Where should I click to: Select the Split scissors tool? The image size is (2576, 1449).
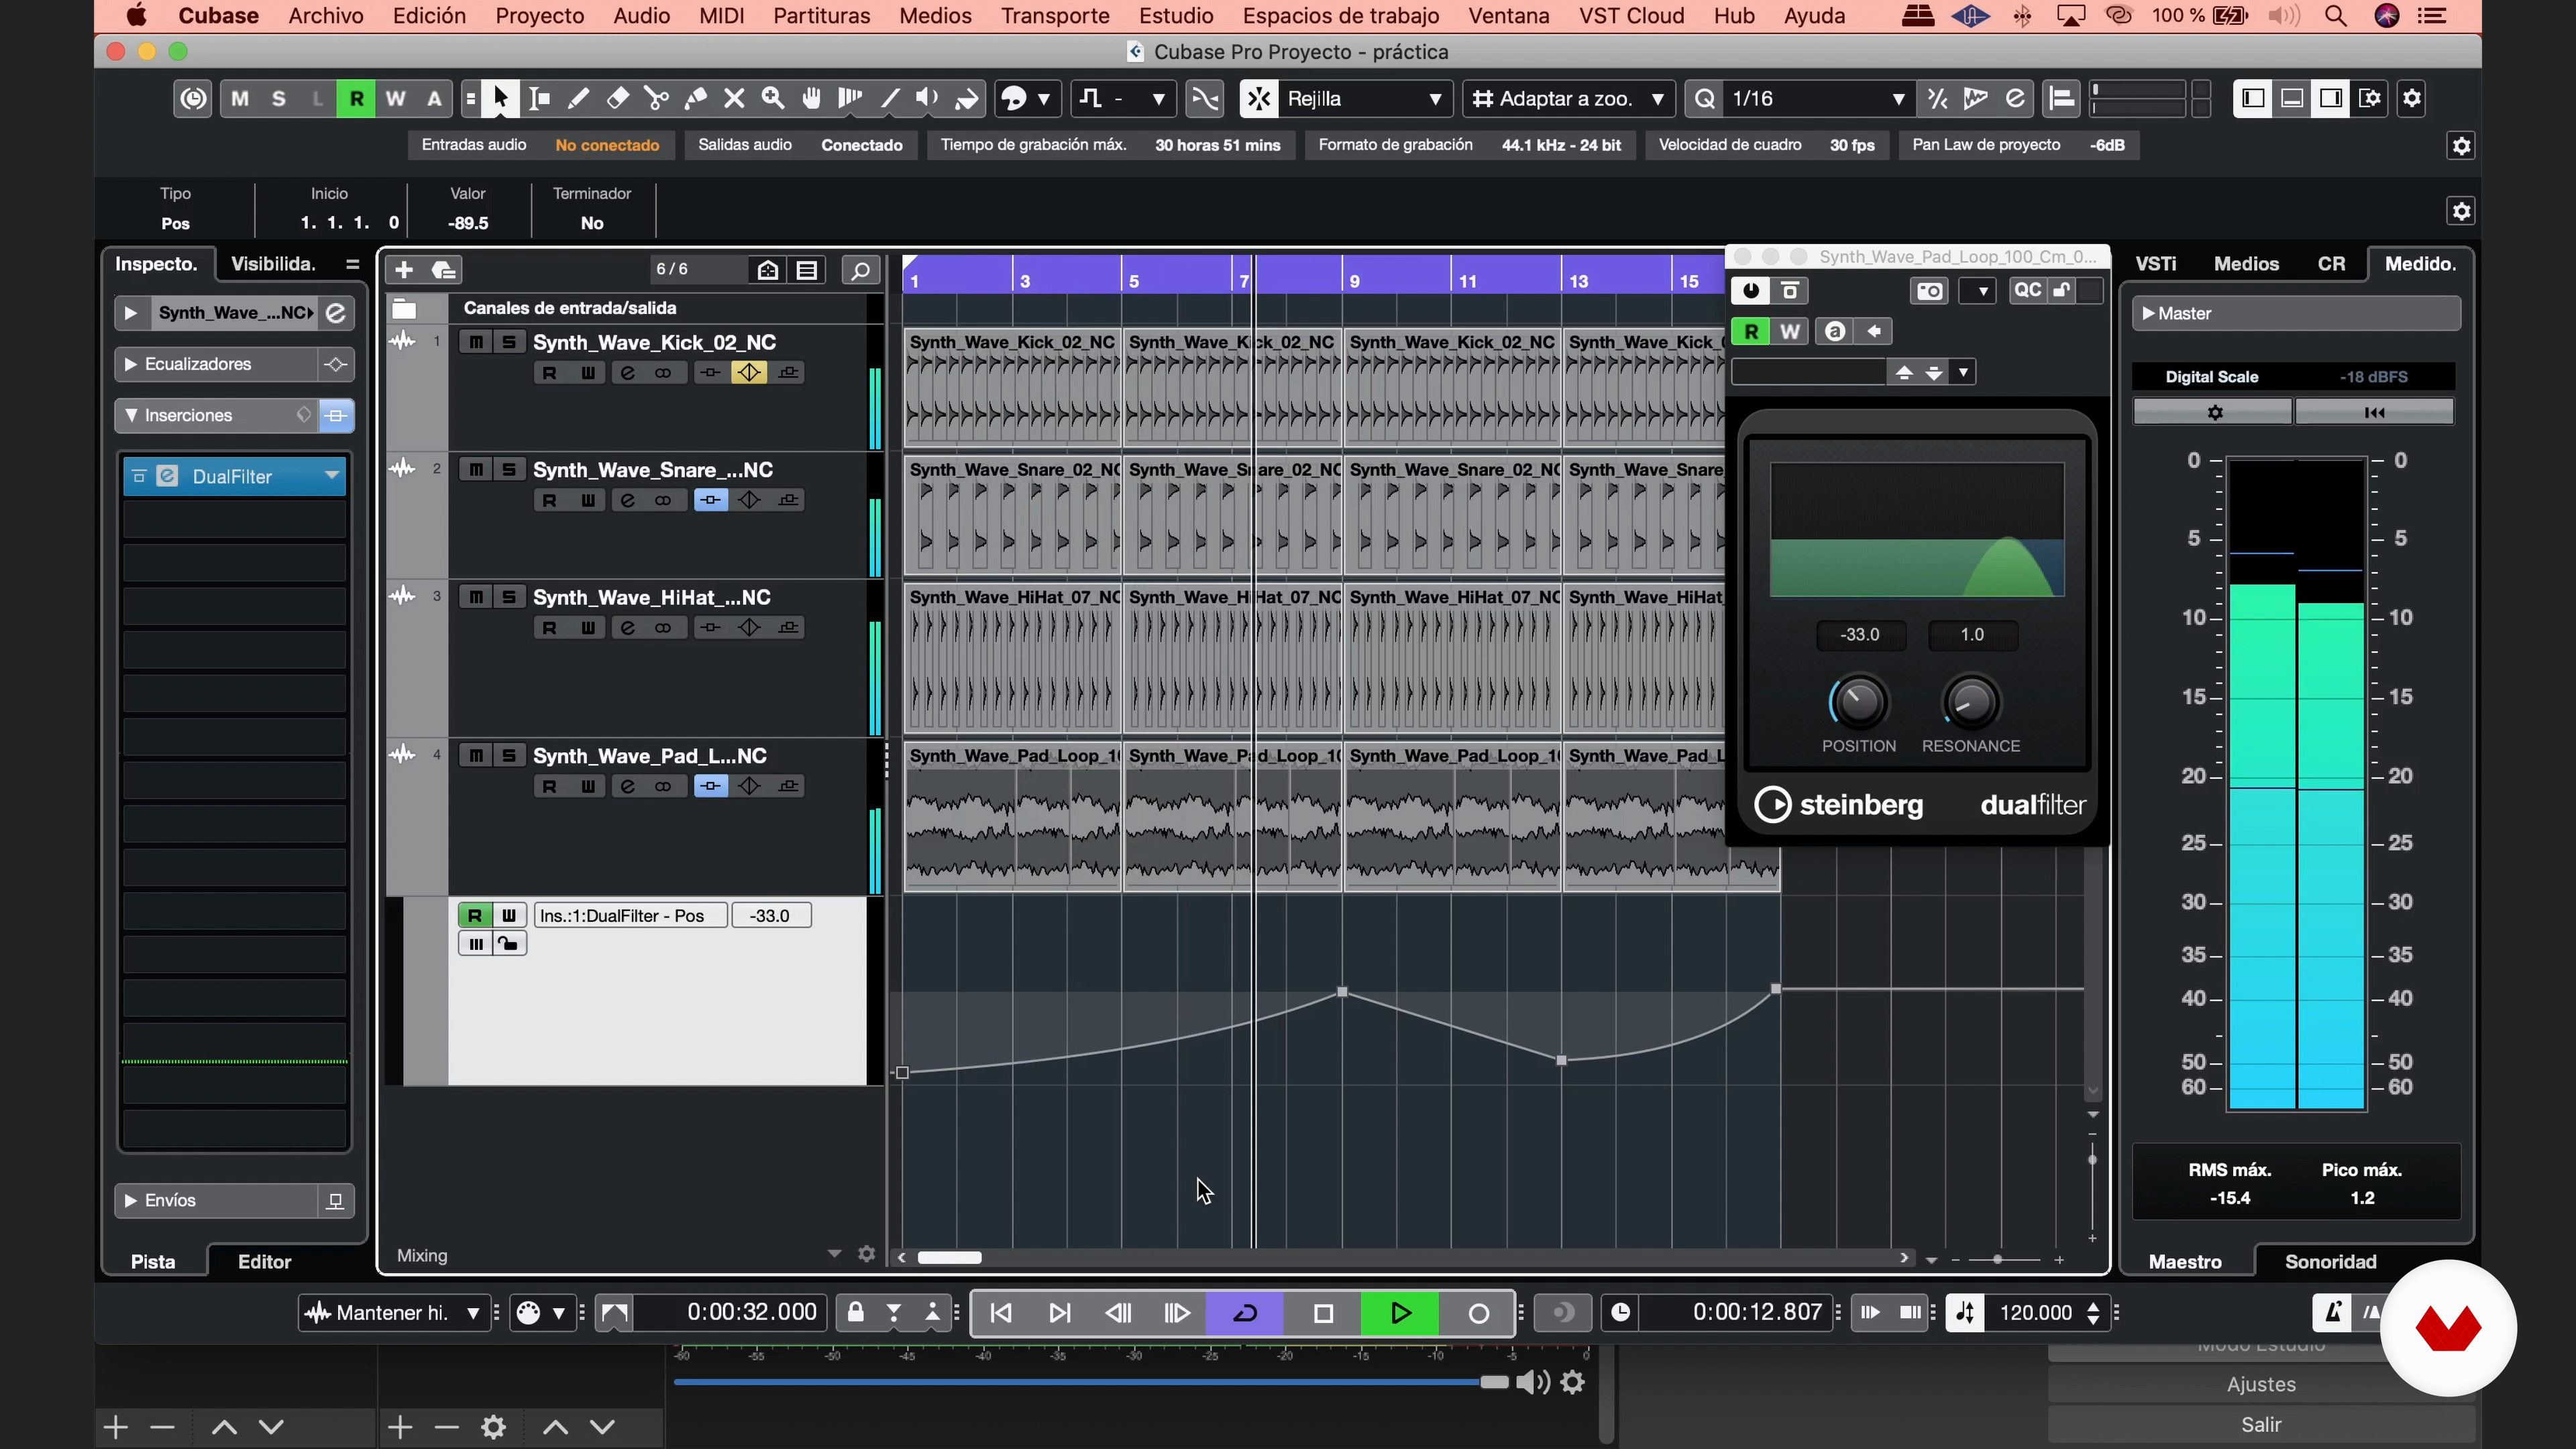(656, 98)
